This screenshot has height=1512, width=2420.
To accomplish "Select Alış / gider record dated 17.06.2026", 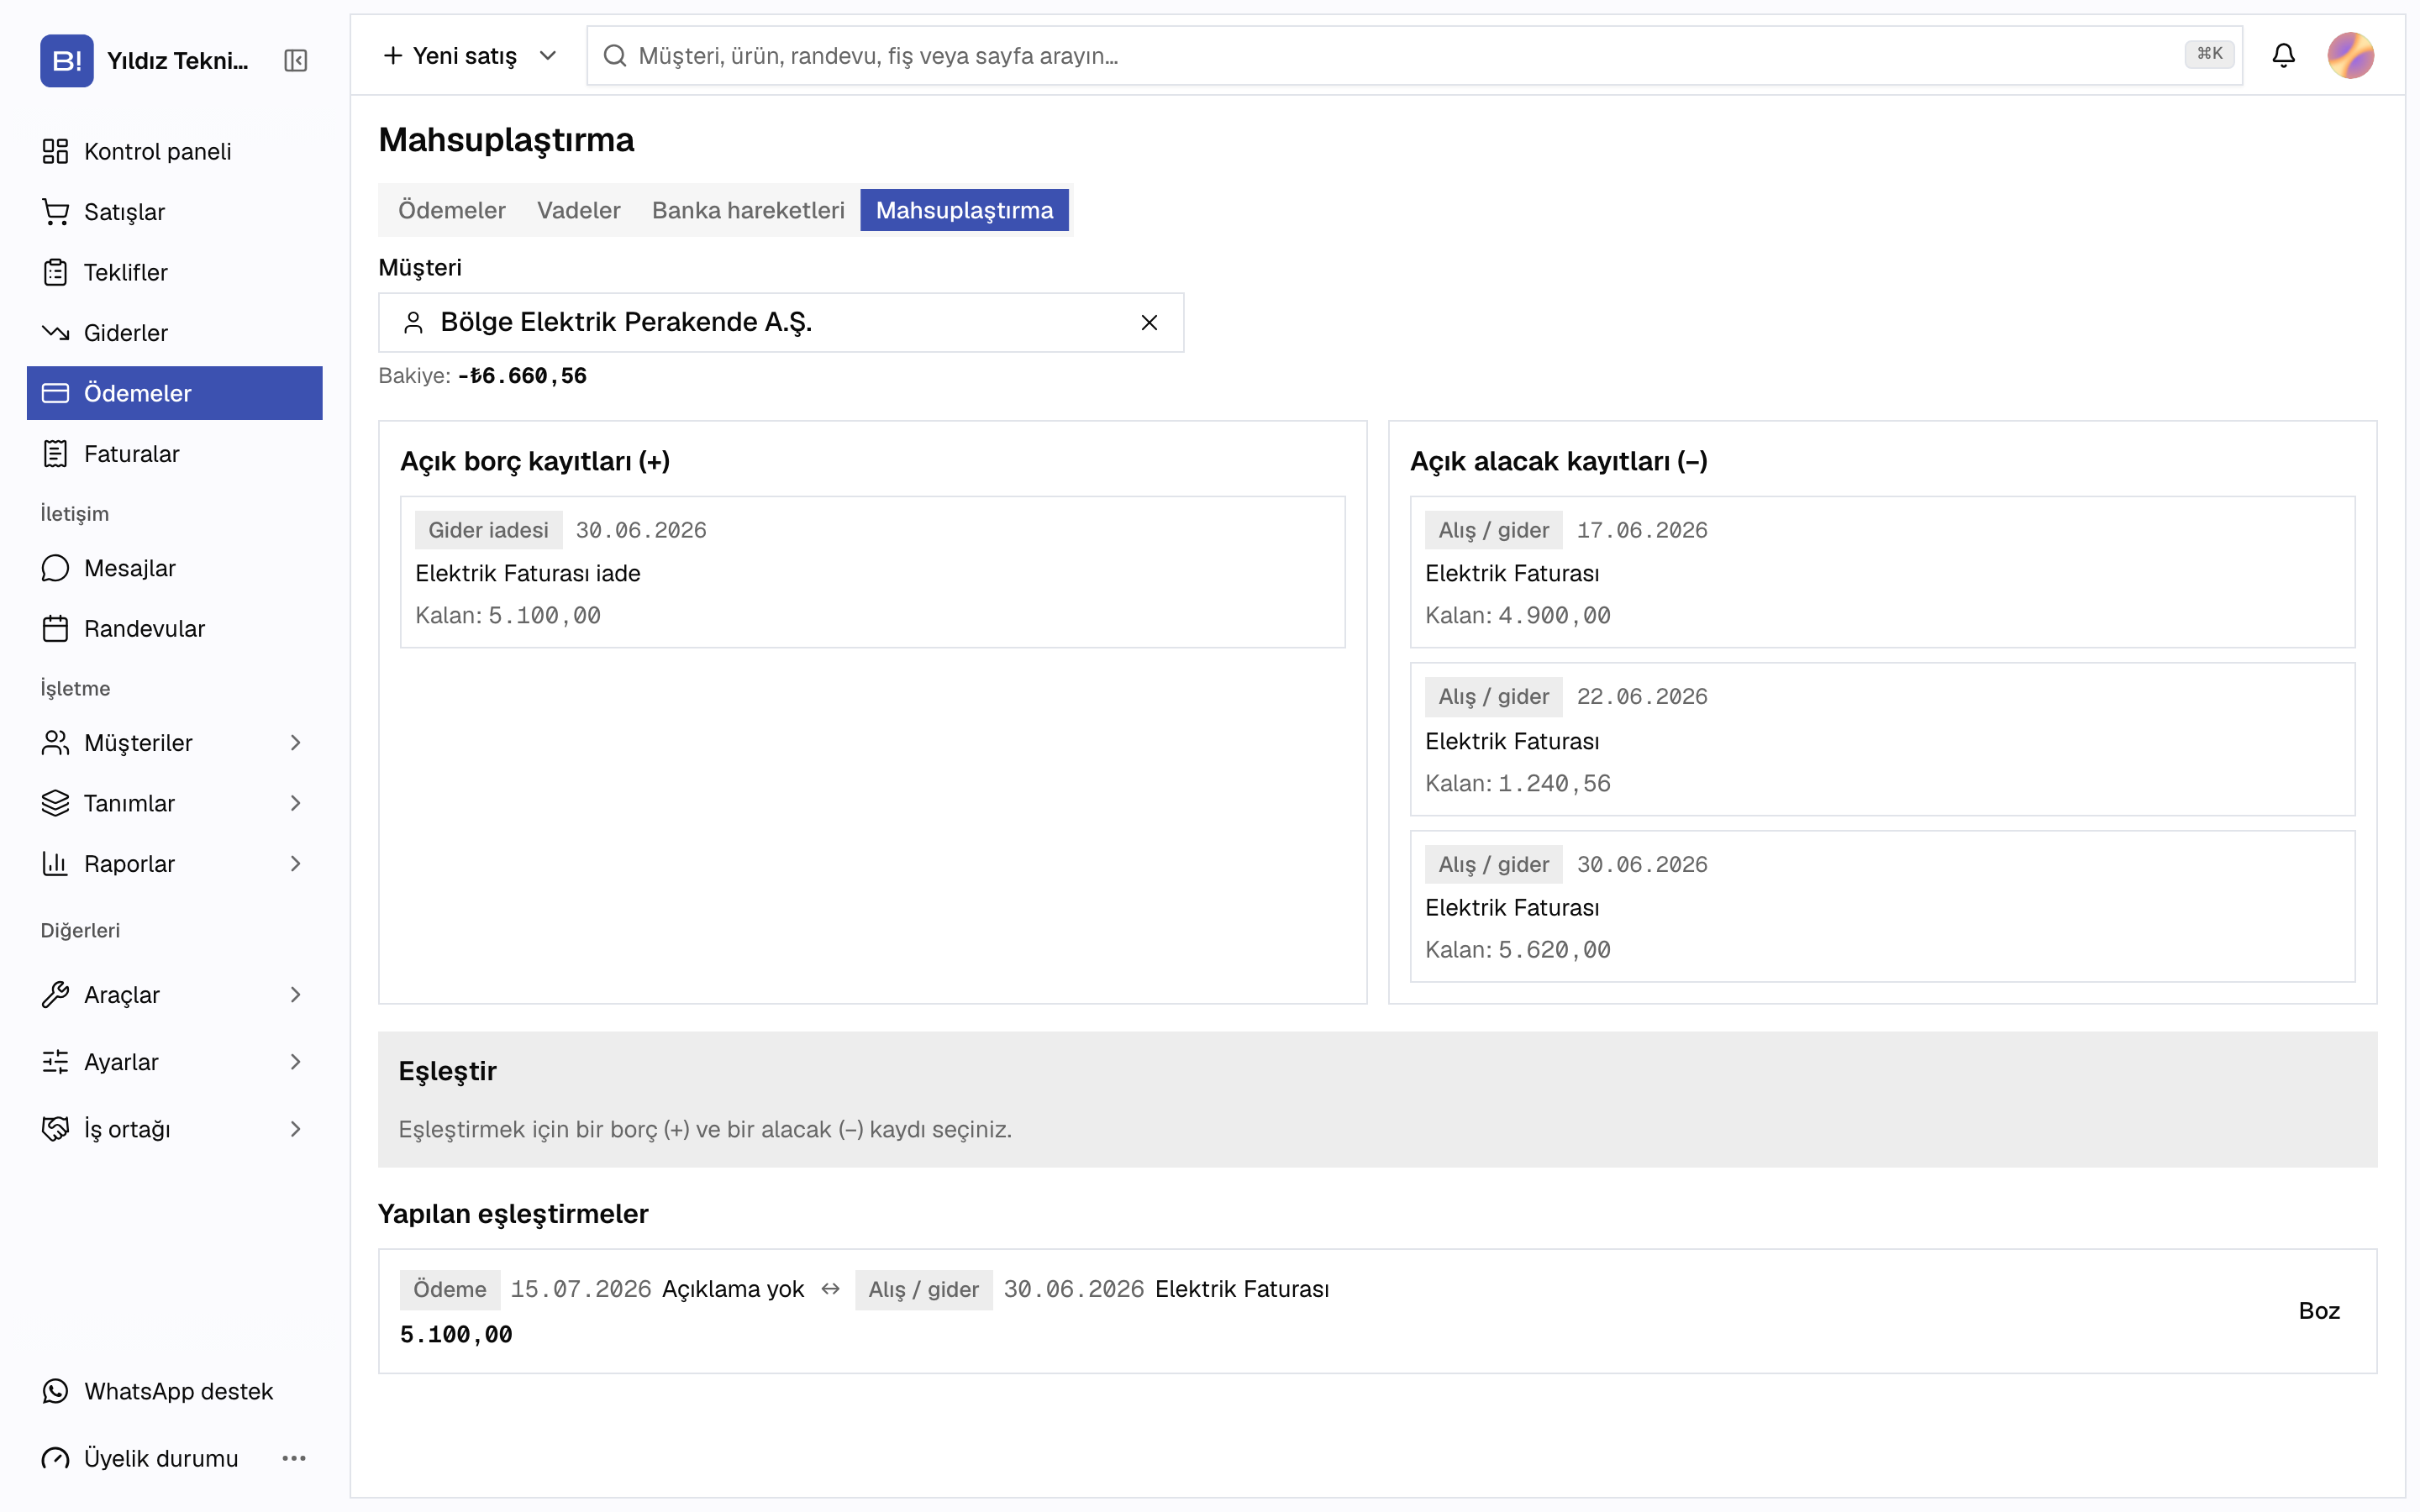I will click(x=1882, y=572).
